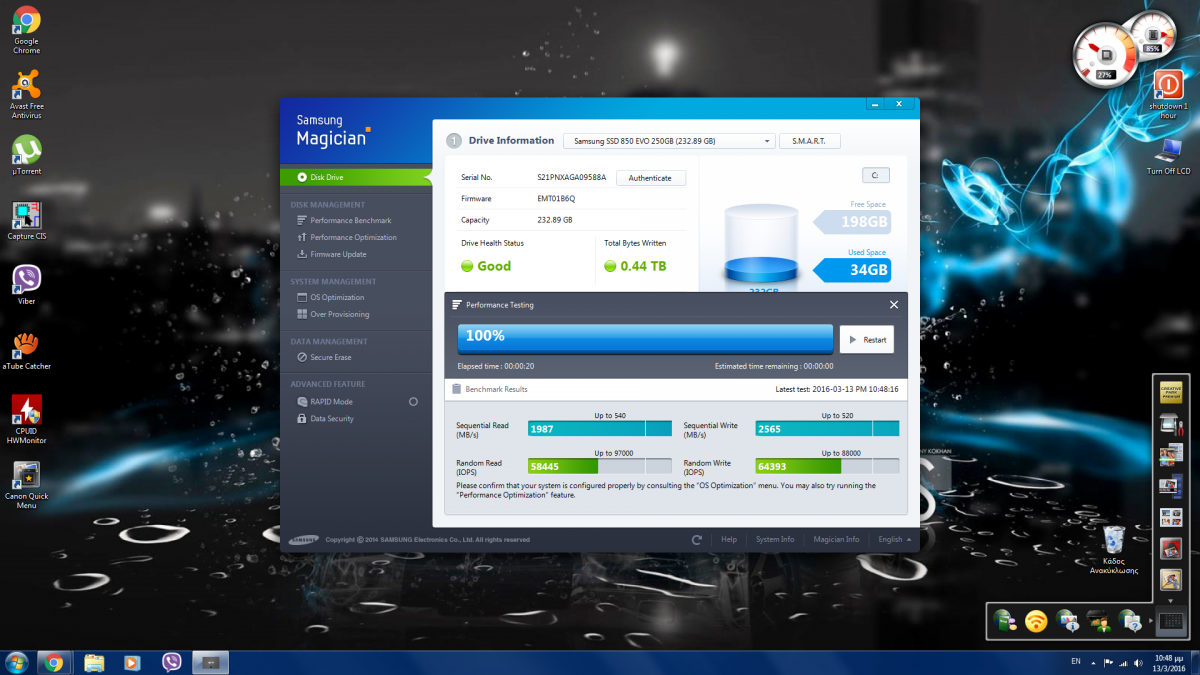Viewport: 1200px width, 675px height.
Task: Click the Authenticate button
Action: coord(650,178)
